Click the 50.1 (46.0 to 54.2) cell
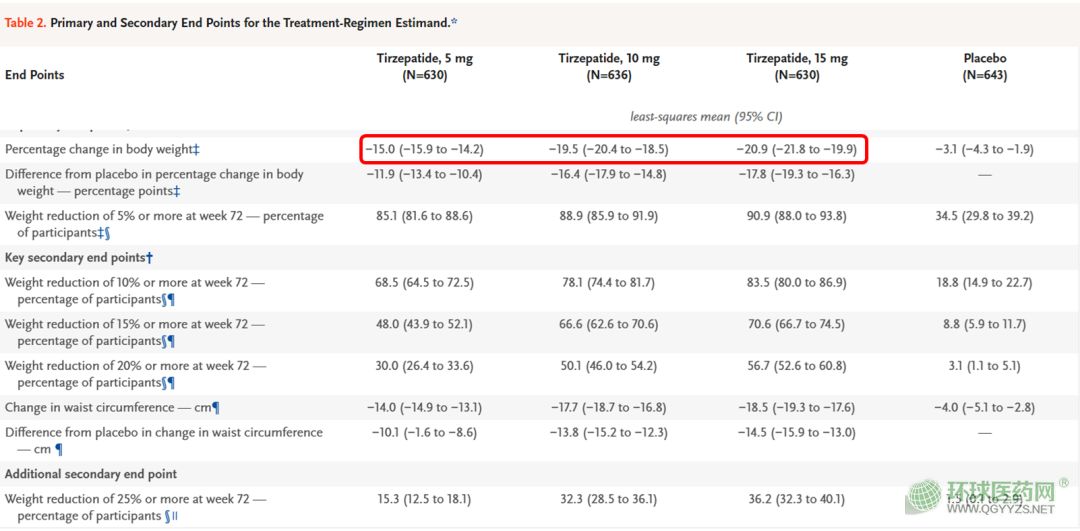 (x=609, y=366)
